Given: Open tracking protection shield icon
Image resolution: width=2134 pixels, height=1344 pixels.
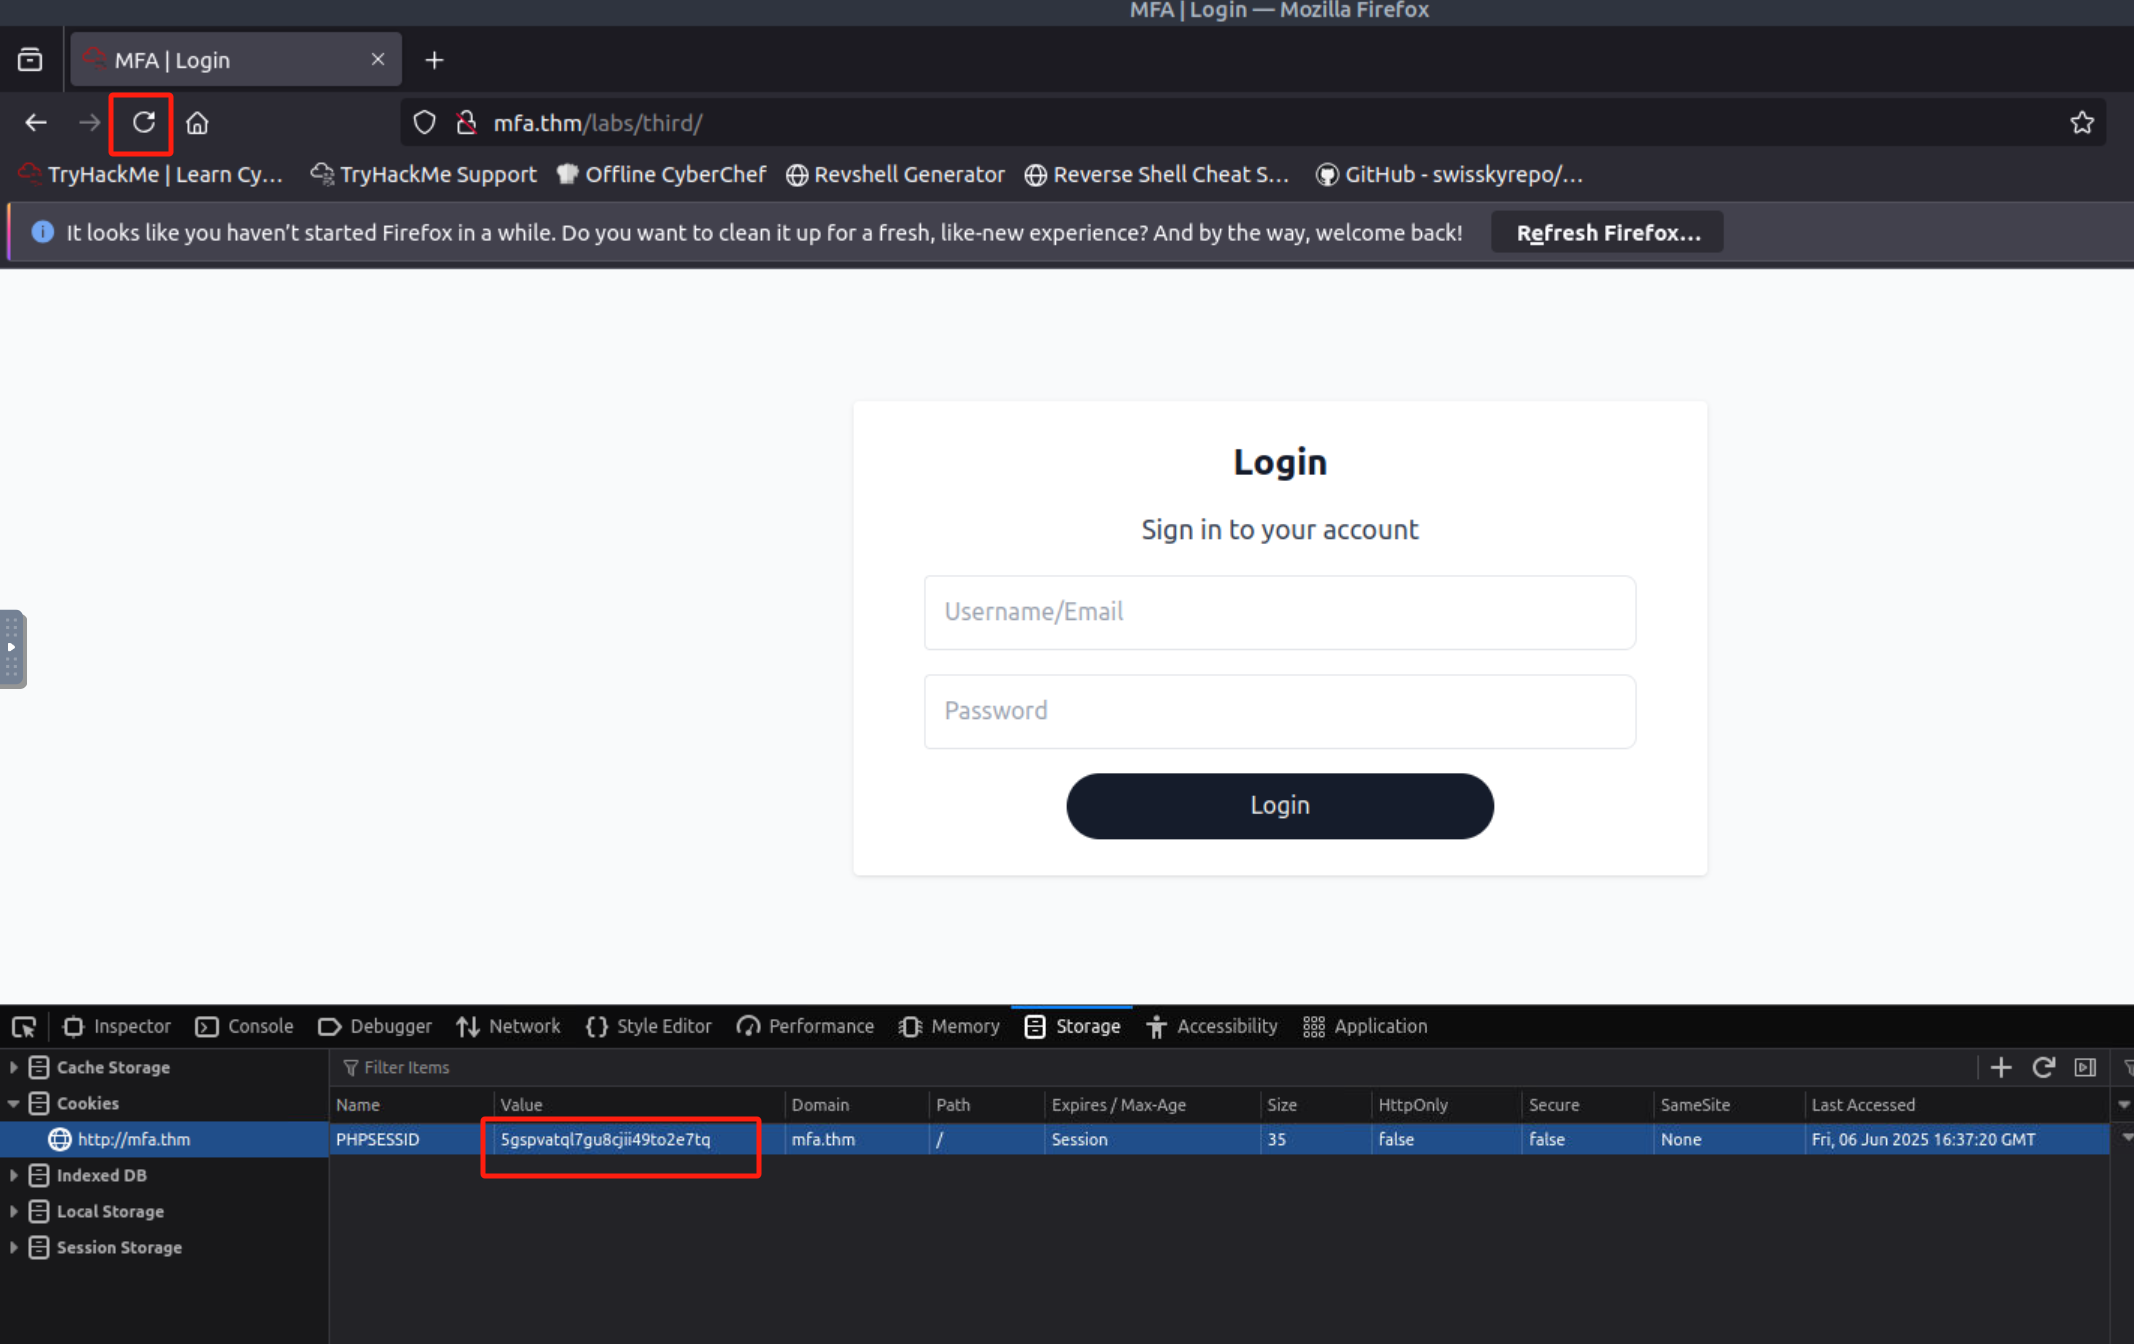Looking at the screenshot, I should tap(425, 123).
